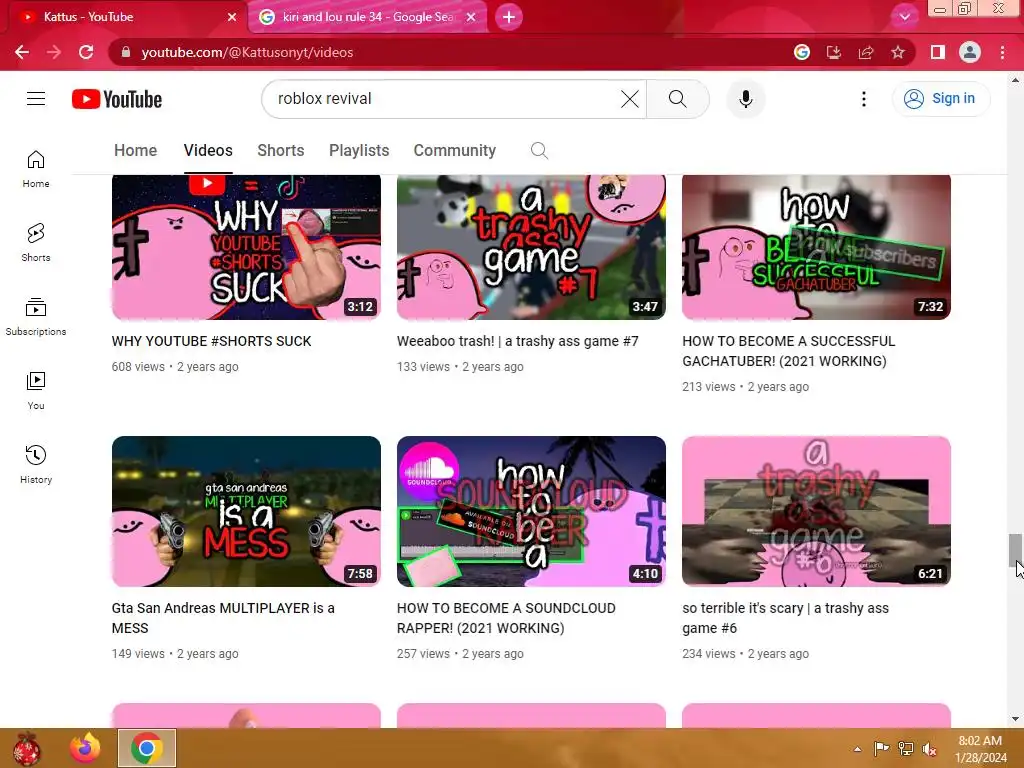Show hidden tray icons arrow
This screenshot has height=768, width=1024.
click(857, 749)
